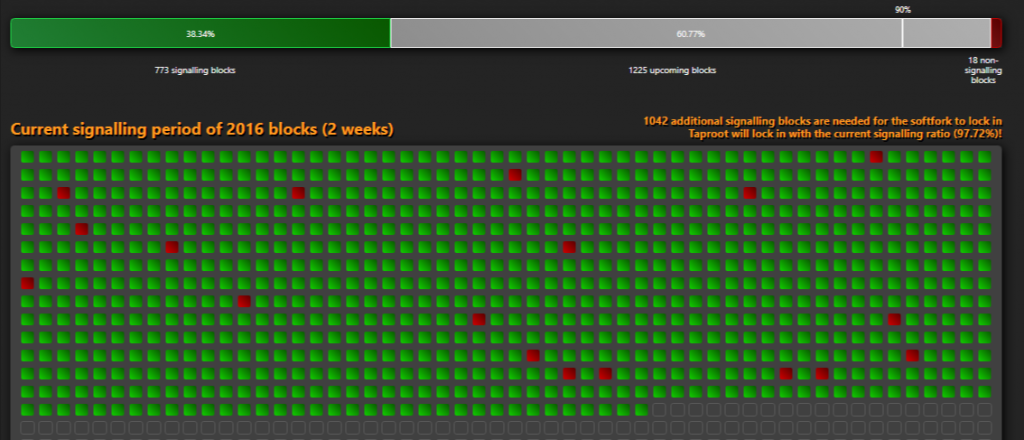Open the first red block in the thirteenth row
1024x440 pixels.
coord(569,374)
